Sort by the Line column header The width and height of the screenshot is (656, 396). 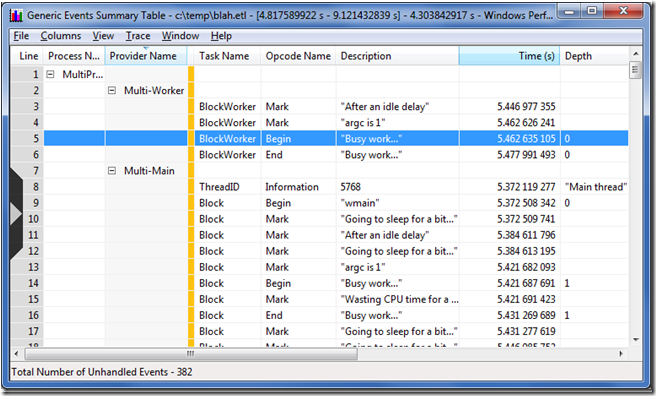28,56
